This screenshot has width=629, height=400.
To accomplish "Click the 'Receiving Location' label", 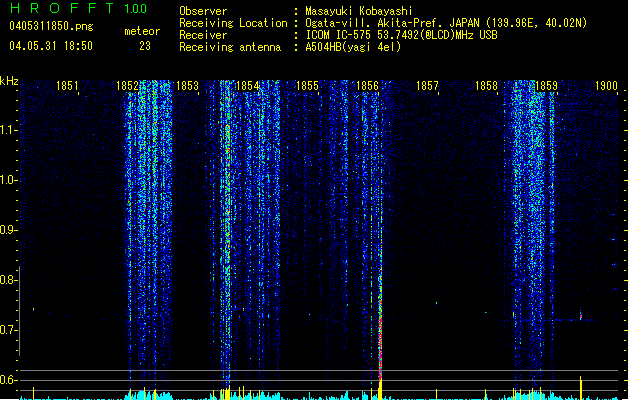I will coord(233,23).
